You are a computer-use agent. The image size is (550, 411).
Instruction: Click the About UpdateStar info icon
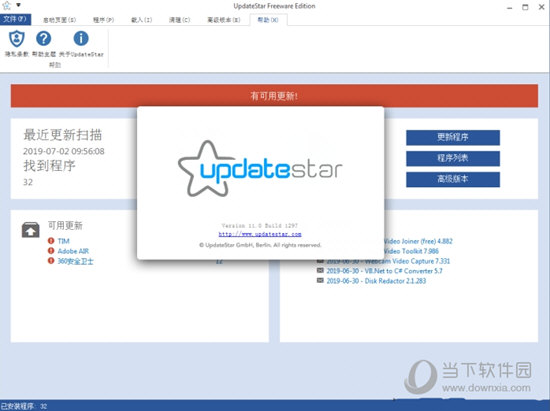pyautogui.click(x=81, y=39)
